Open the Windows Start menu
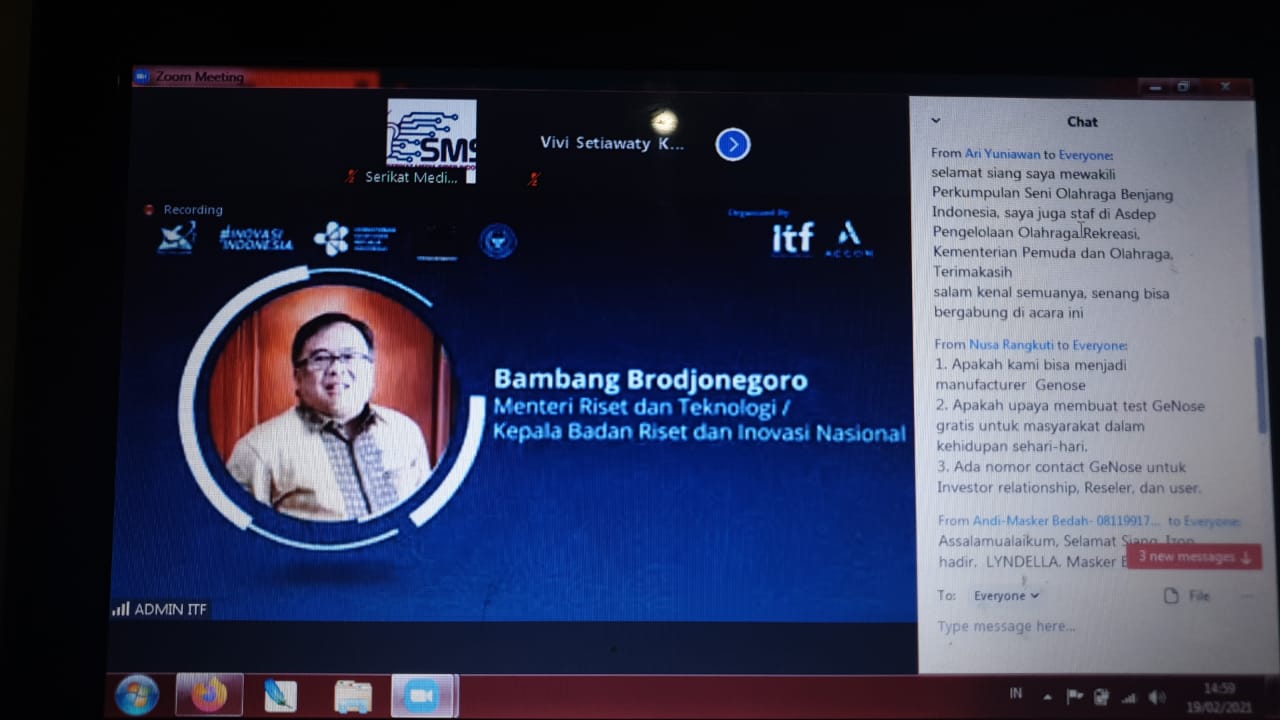The height and width of the screenshot is (720, 1280). [137, 696]
